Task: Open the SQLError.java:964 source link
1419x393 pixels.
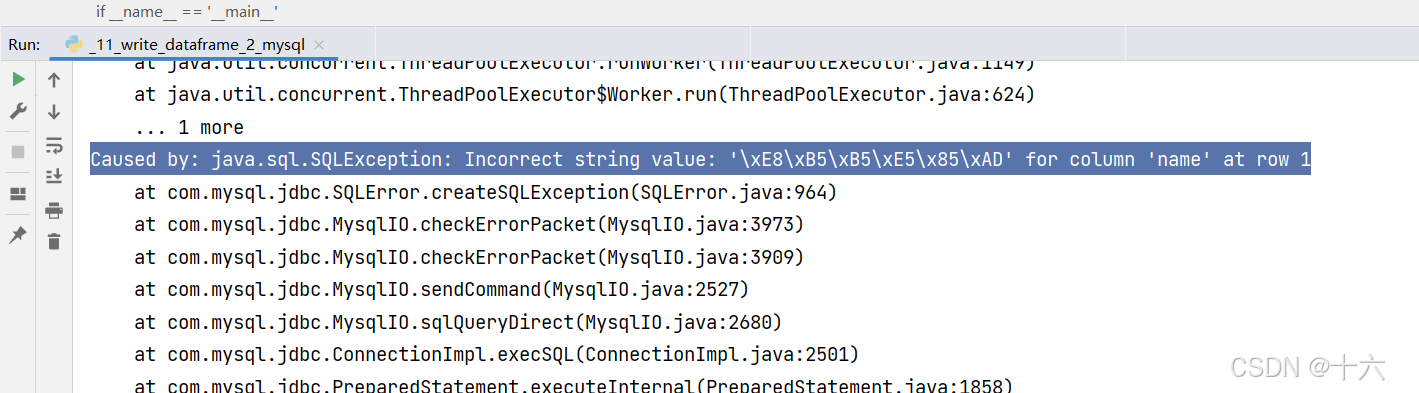Action: 734,192
